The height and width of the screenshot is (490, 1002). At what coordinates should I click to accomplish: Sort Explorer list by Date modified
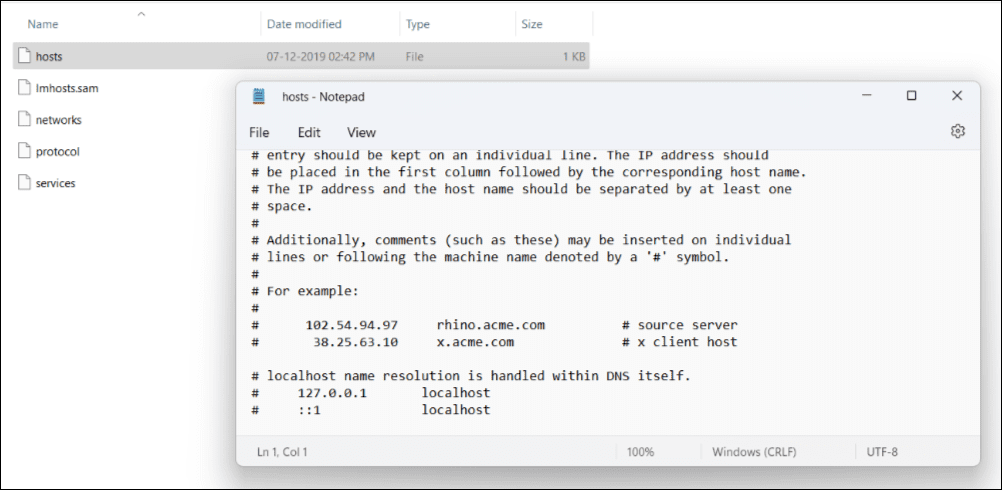(304, 24)
